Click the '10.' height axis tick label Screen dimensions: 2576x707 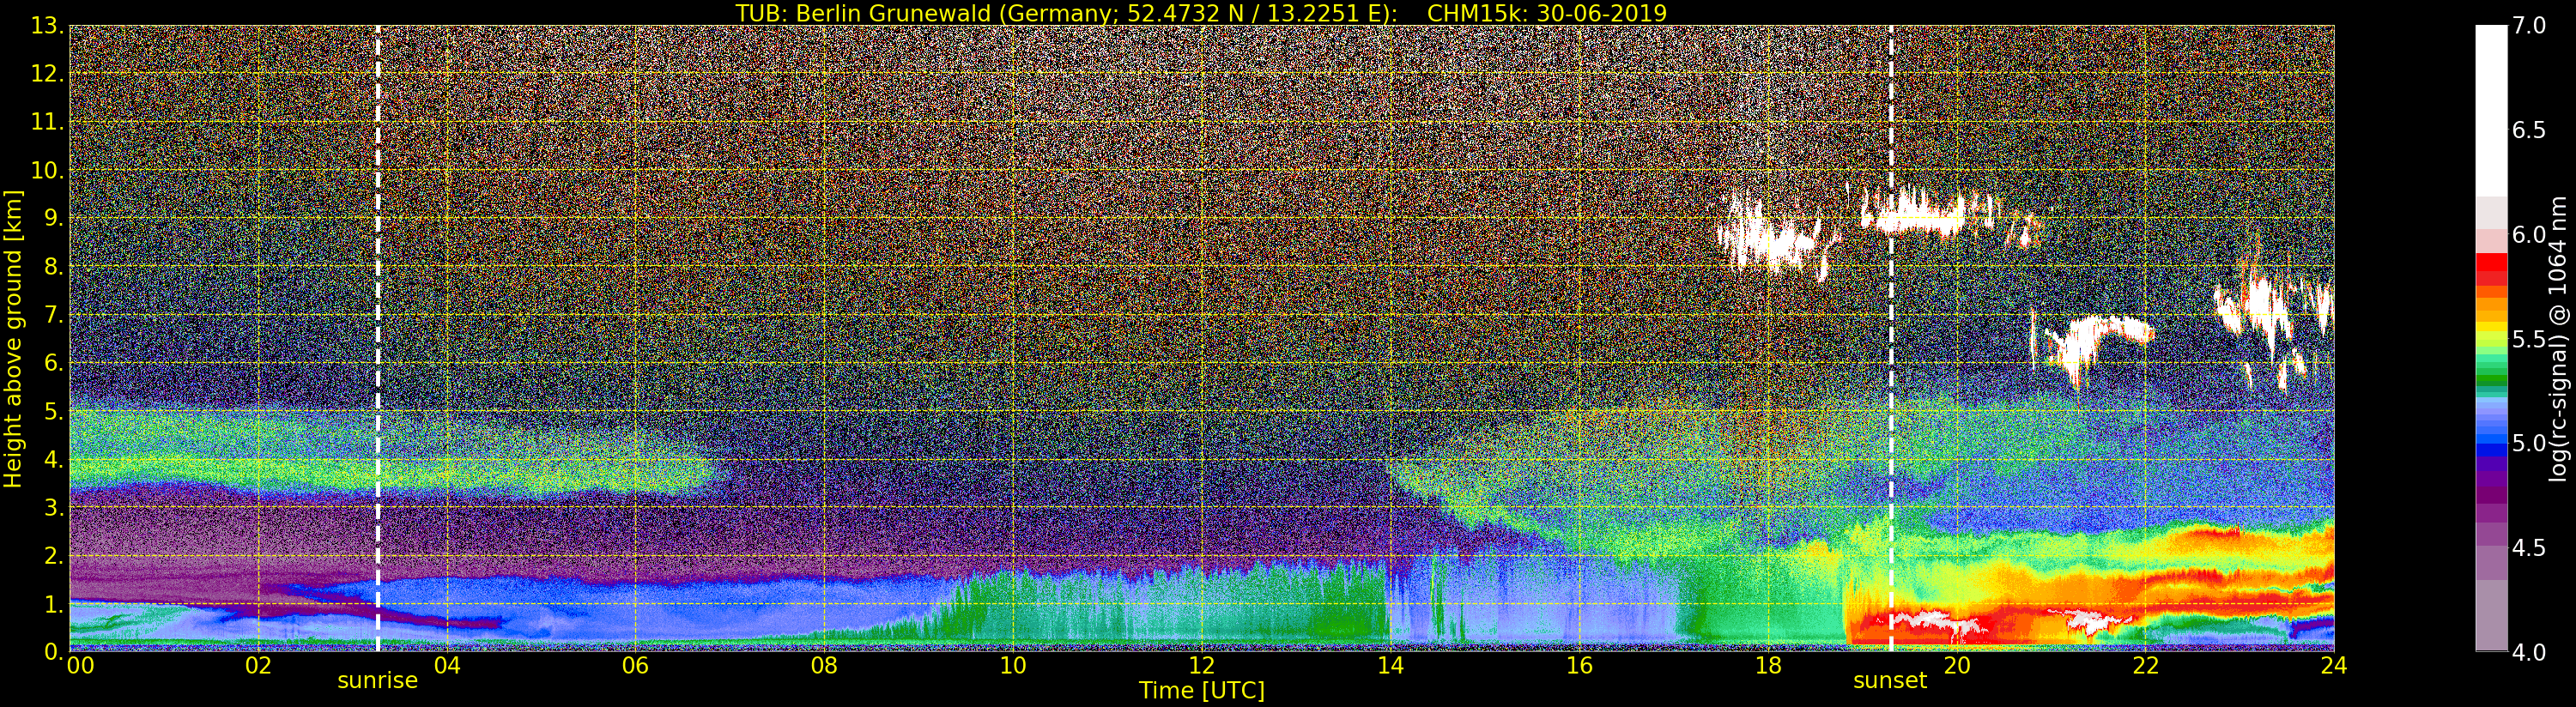(48, 170)
